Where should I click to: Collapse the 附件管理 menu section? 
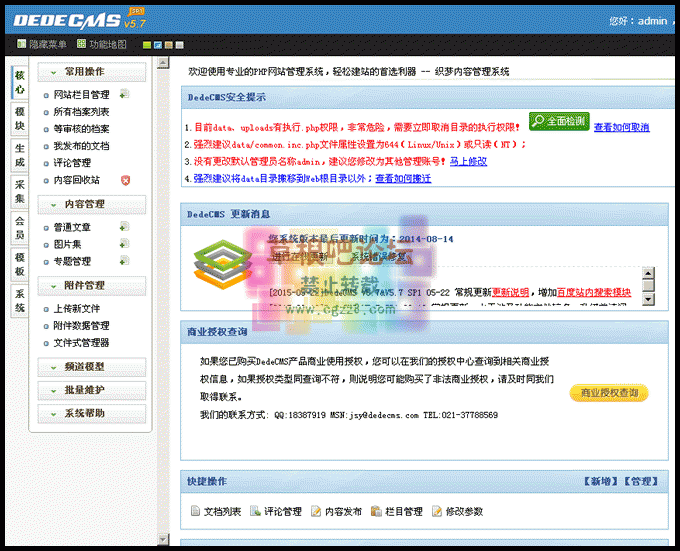[x=92, y=286]
